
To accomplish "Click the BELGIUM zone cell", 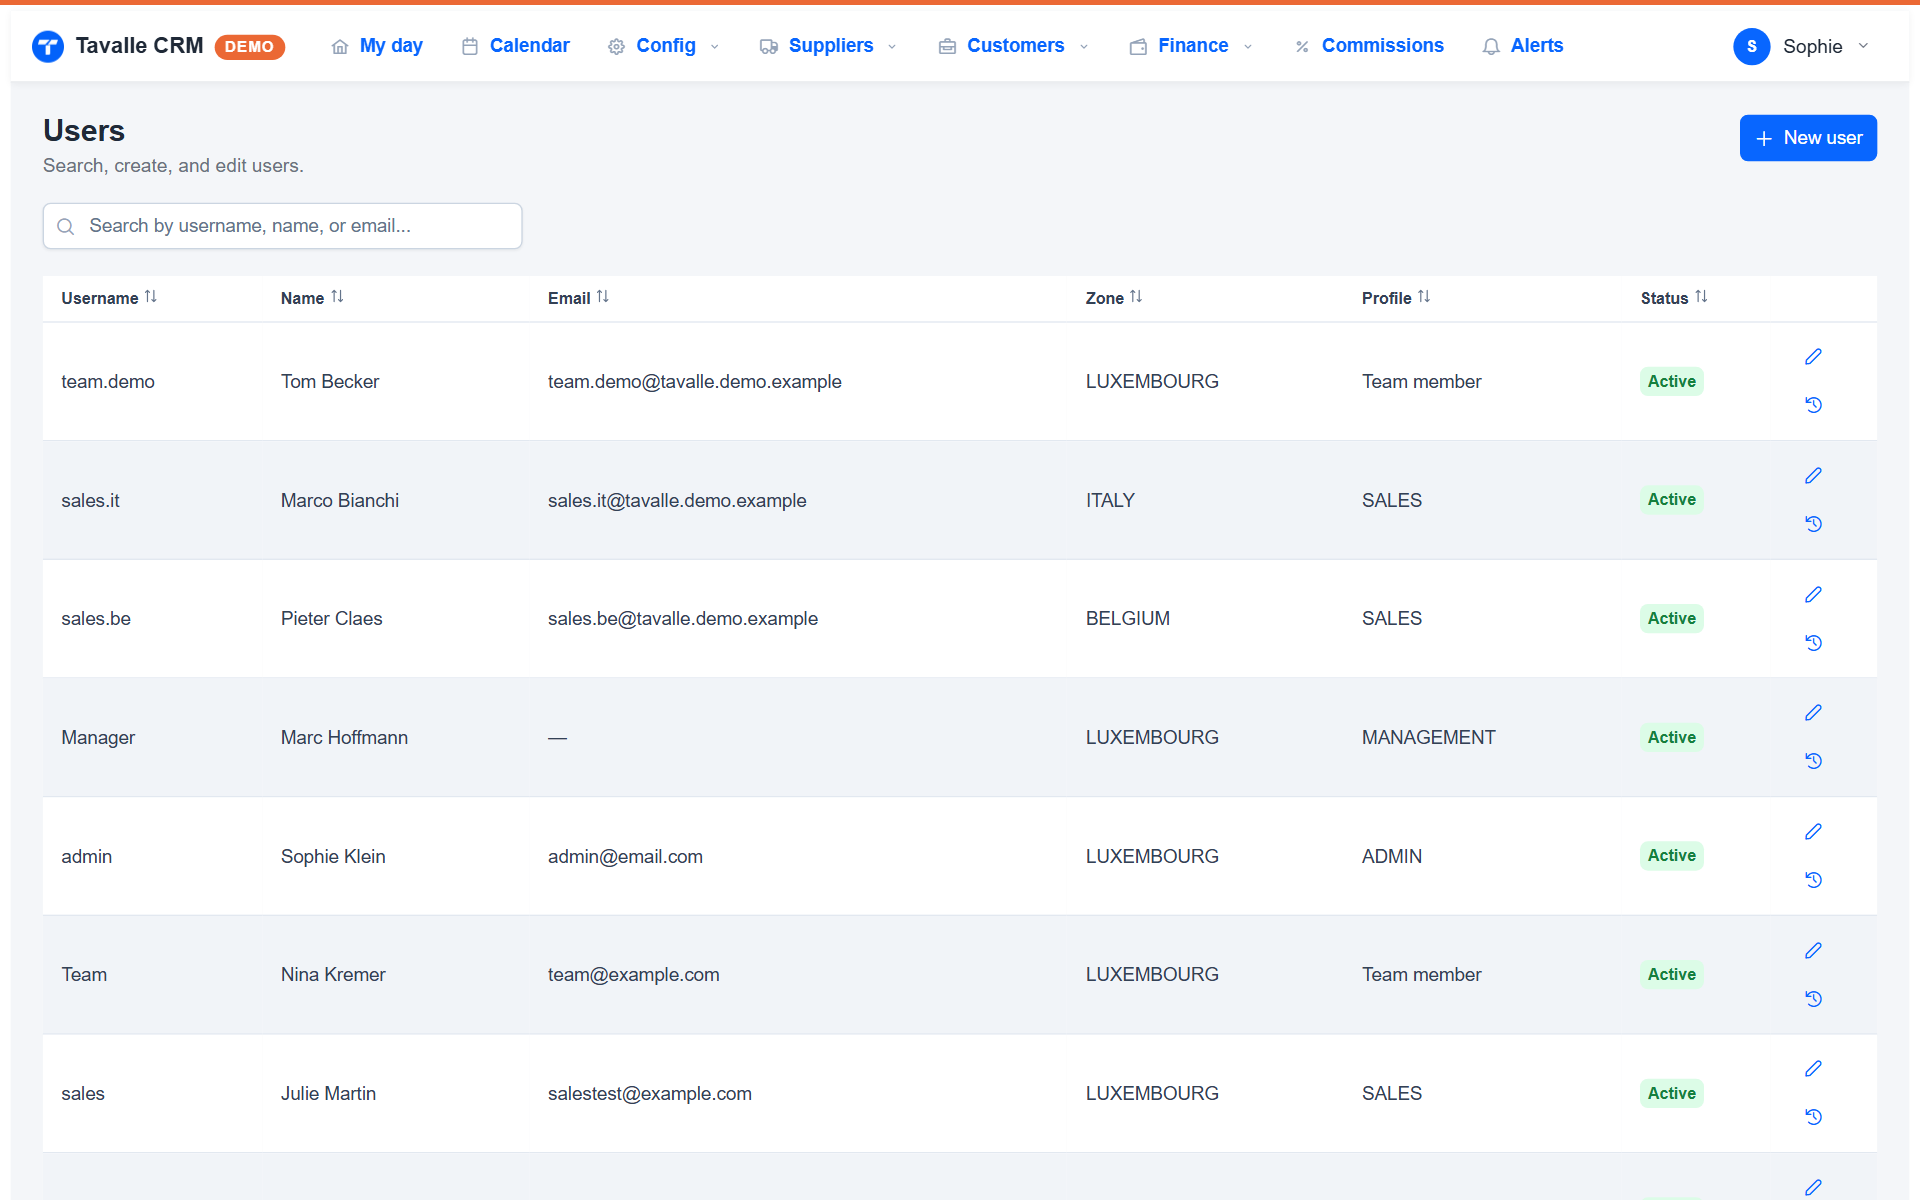I will click(x=1127, y=618).
